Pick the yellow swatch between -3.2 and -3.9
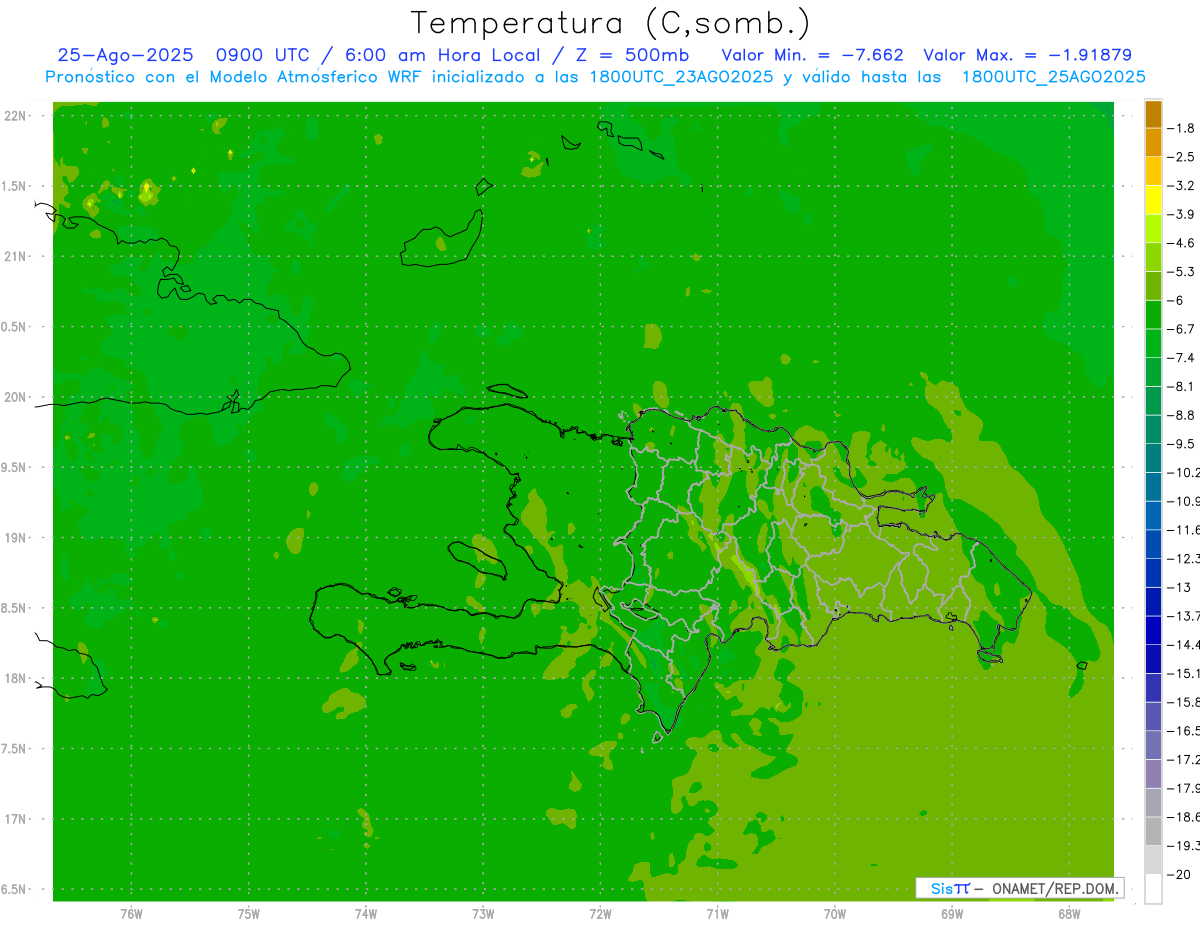This screenshot has width=1200, height=927. click(x=1153, y=200)
